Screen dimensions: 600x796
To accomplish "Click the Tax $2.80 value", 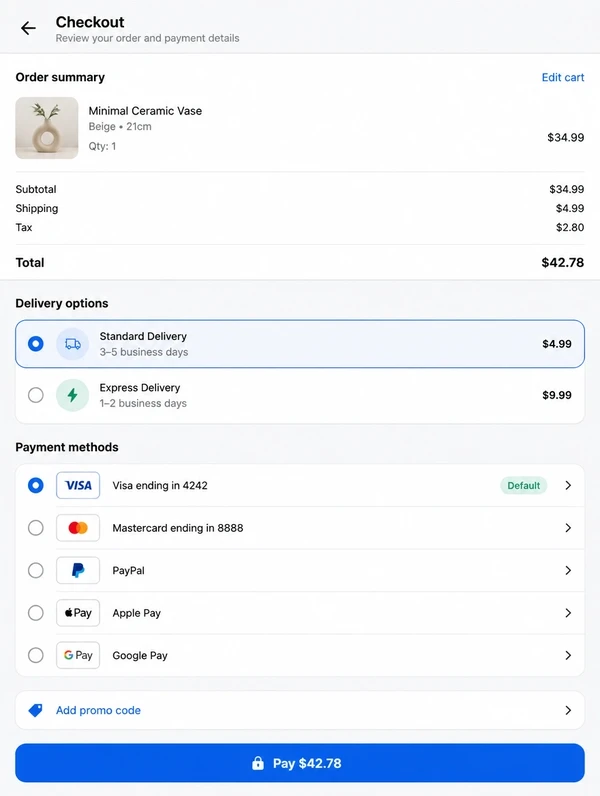I will tap(570, 227).
